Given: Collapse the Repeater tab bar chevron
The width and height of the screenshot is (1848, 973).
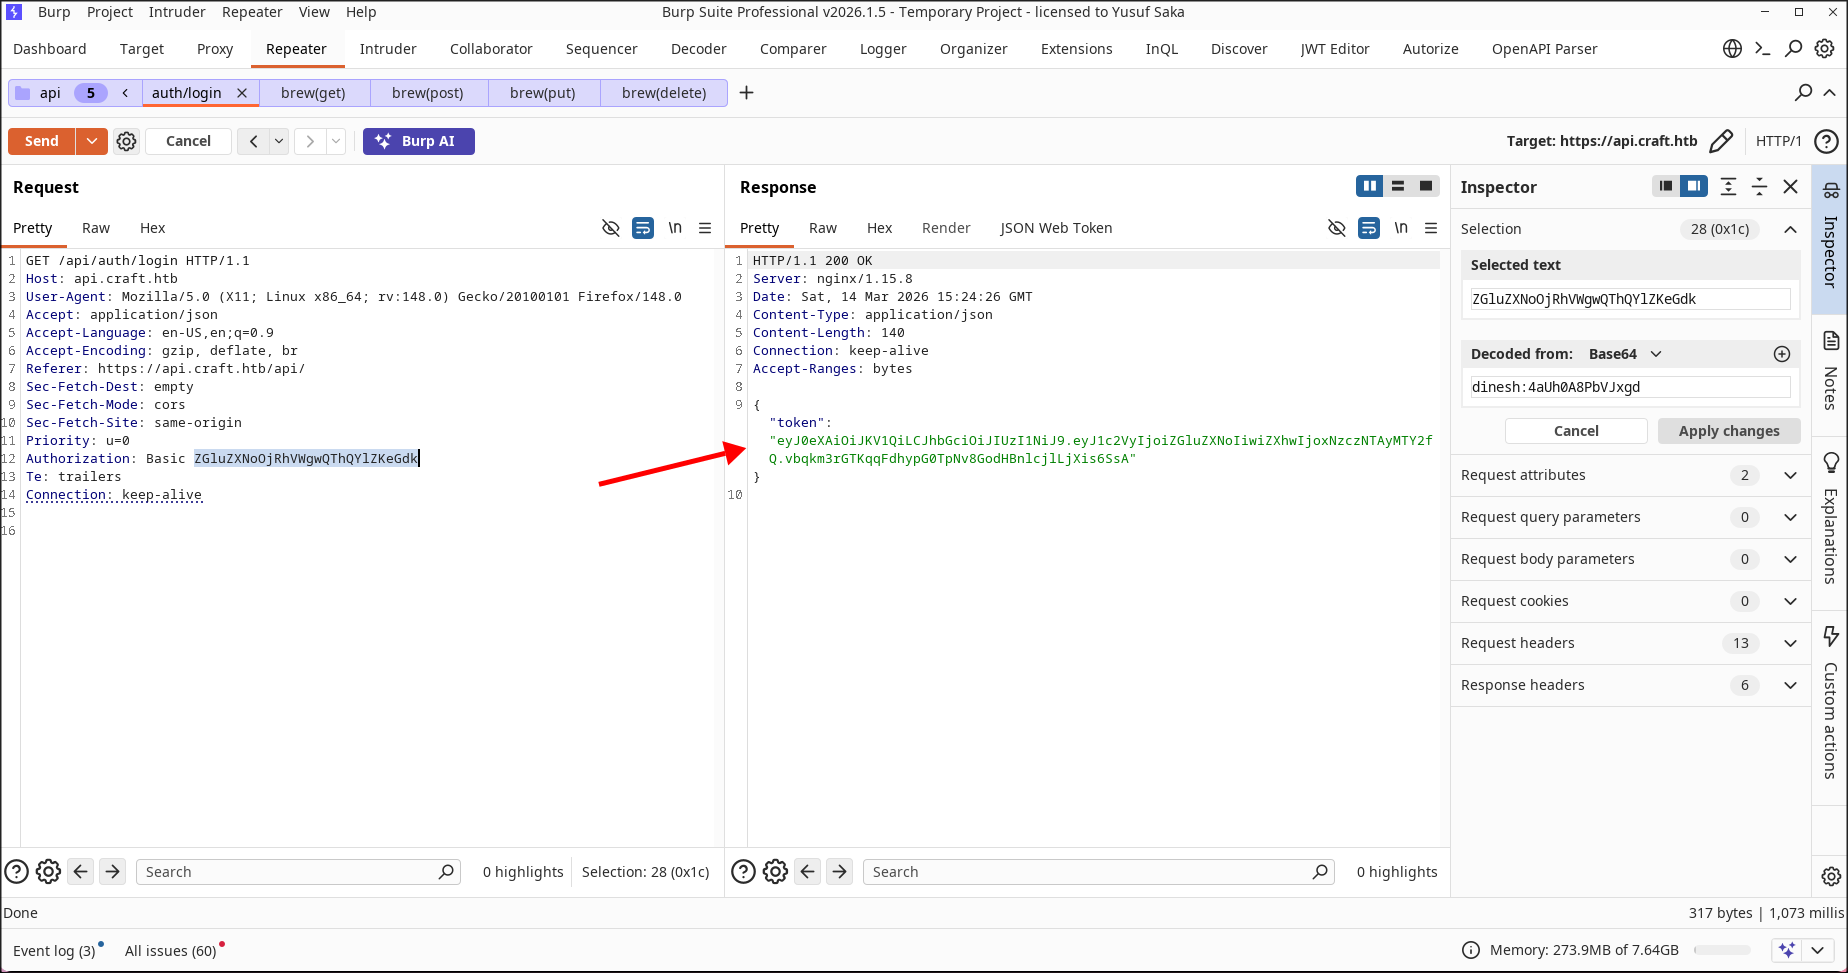Looking at the screenshot, I should pyautogui.click(x=1829, y=93).
